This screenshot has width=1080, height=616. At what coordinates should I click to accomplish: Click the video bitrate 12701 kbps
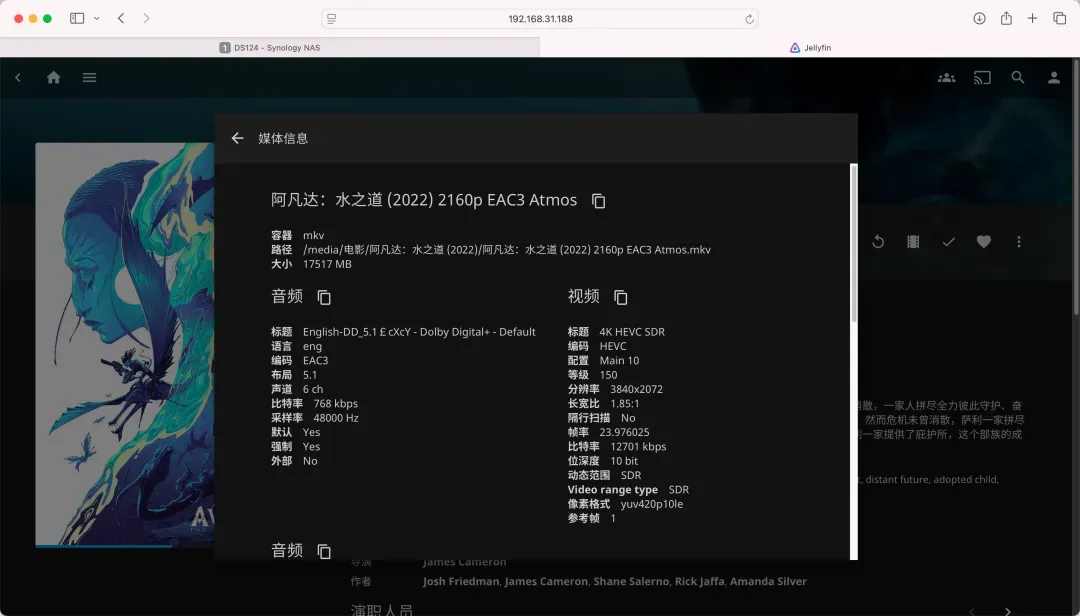(638, 447)
